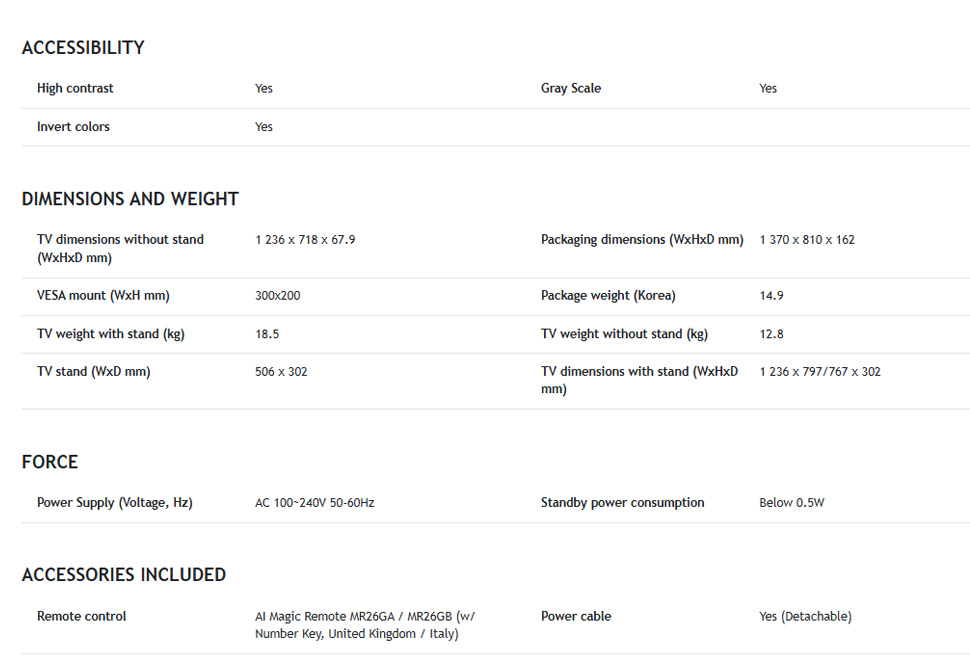Image resolution: width=970 pixels, height=670 pixels.
Task: Click the TV stand 506 x 302 value
Action: pyautogui.click(x=281, y=372)
